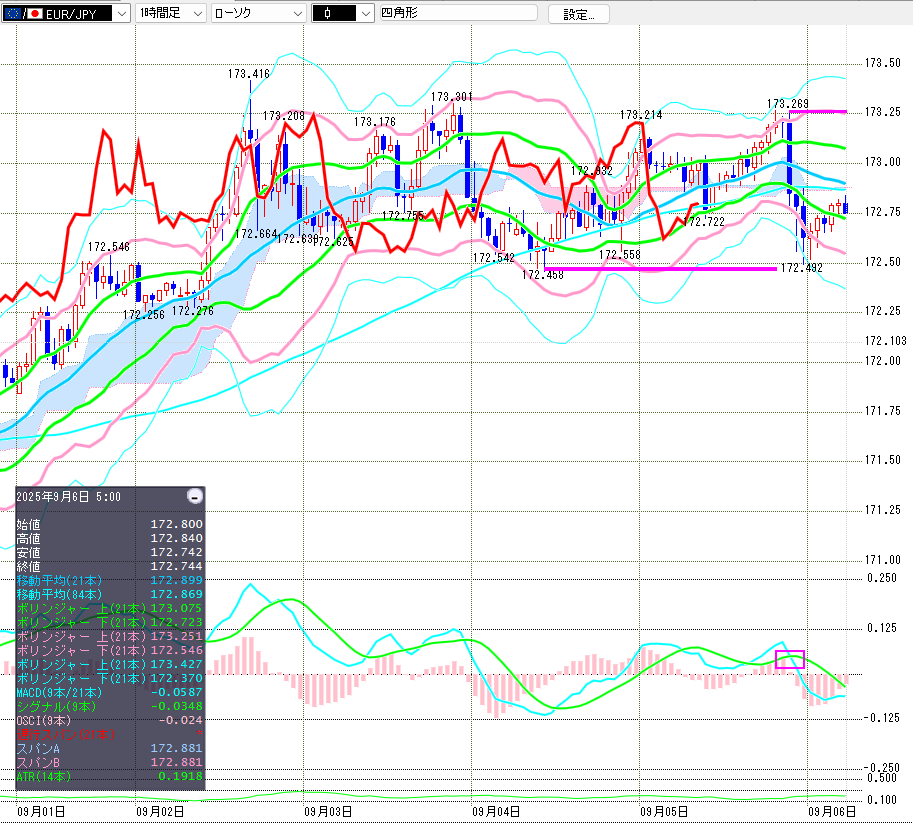Screen dimensions: 913x823
Task: Click the 172.558 price label
Action: [620, 255]
